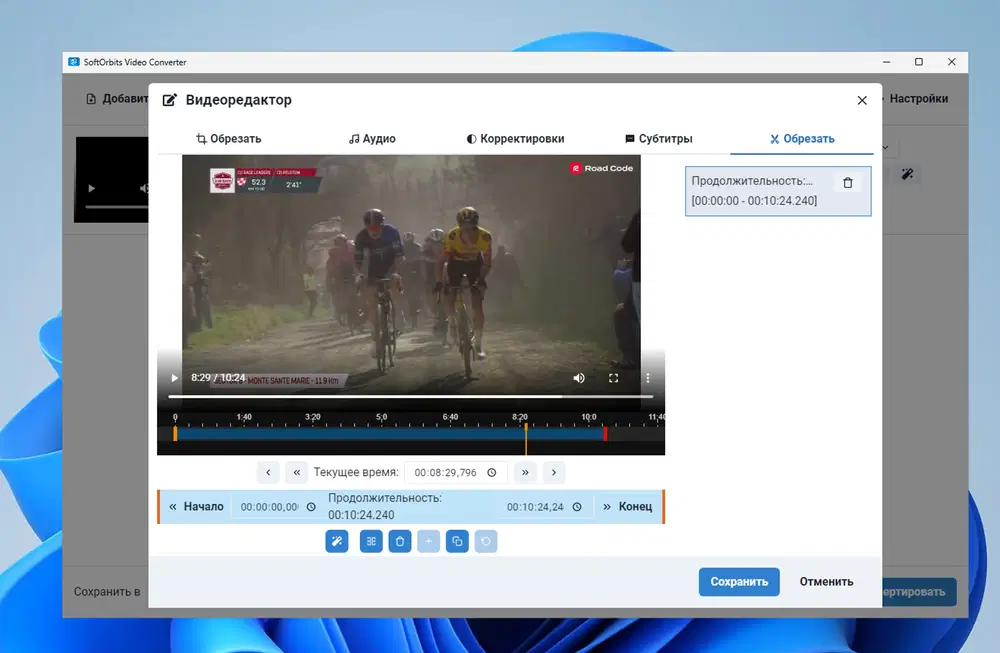1000x653 pixels.
Task: Click the video frame with cyclists
Action: tap(411, 268)
